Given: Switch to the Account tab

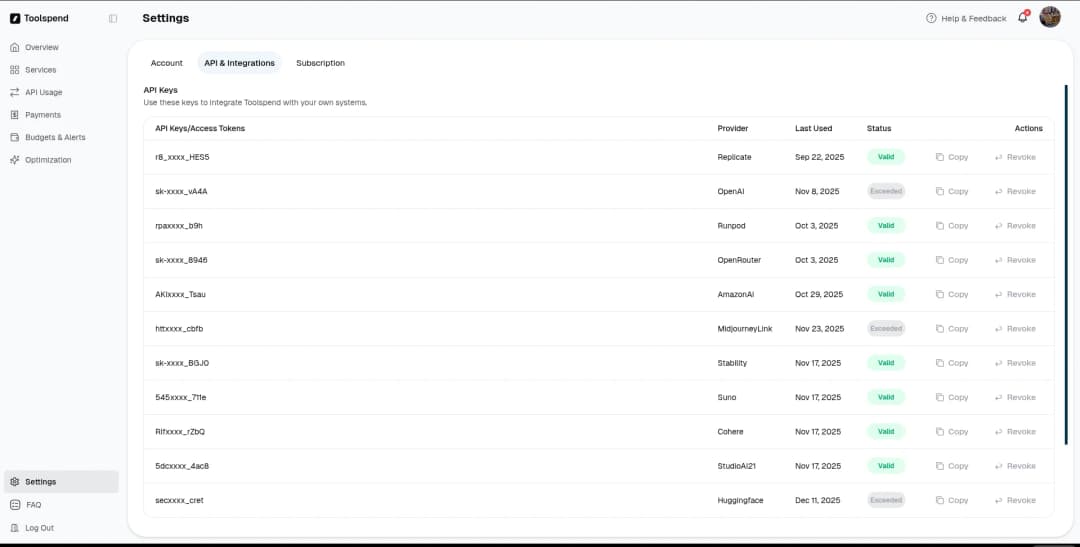Looking at the screenshot, I should [x=167, y=63].
